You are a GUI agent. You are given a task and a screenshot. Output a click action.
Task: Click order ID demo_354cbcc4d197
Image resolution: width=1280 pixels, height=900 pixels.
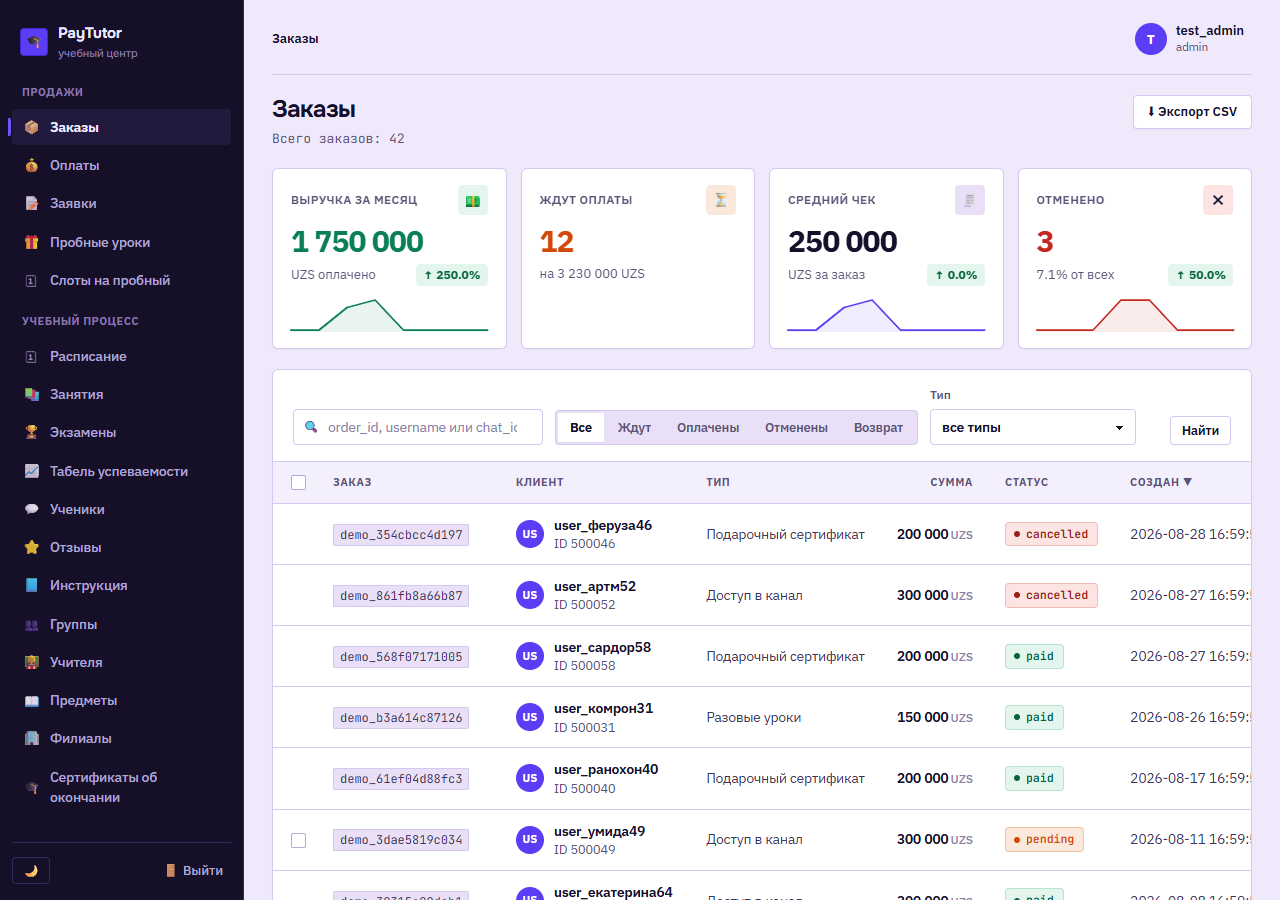pyautogui.click(x=401, y=534)
